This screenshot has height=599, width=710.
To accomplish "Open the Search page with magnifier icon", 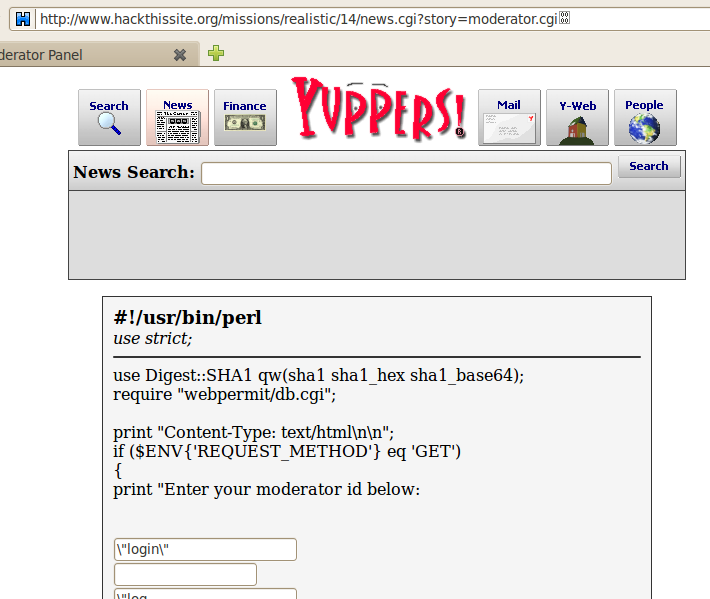I will click(x=109, y=117).
